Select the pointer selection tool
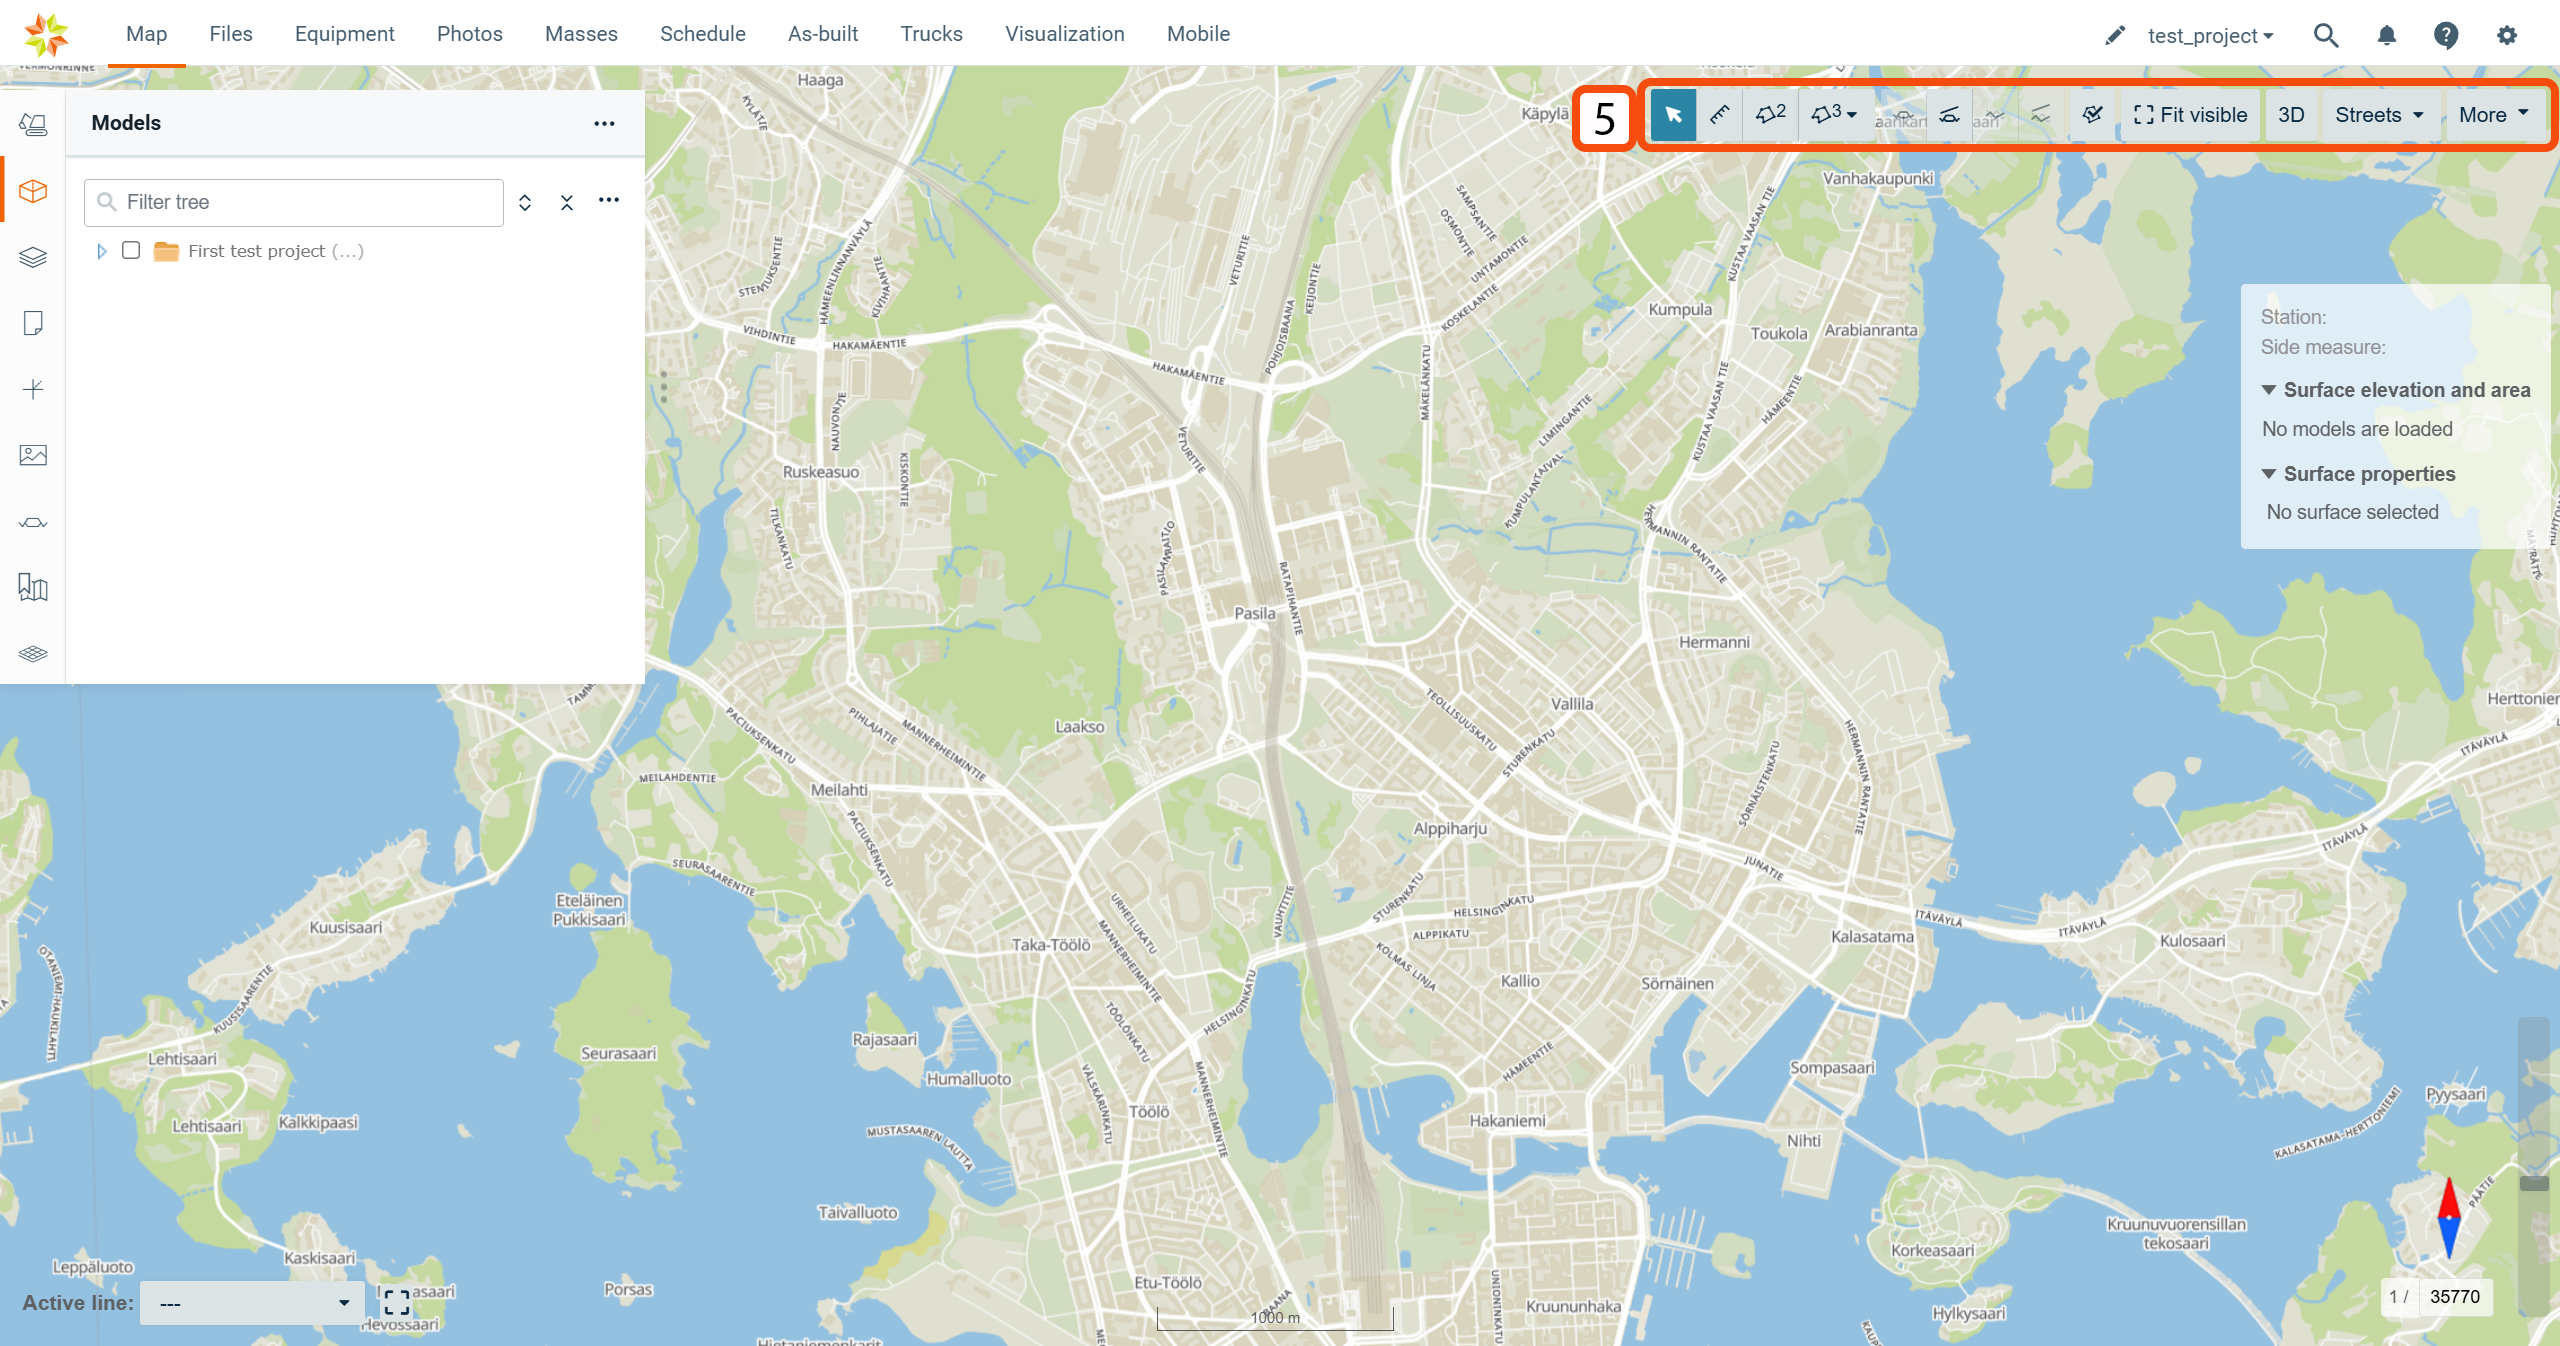This screenshot has height=1346, width=2560. point(1673,115)
